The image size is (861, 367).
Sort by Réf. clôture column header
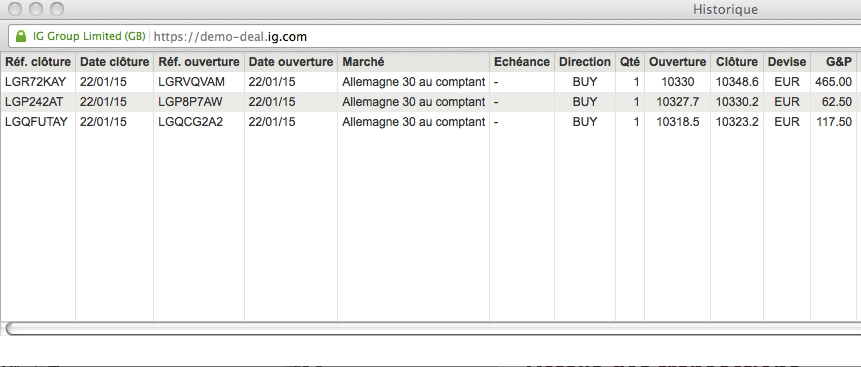pyautogui.click(x=38, y=62)
